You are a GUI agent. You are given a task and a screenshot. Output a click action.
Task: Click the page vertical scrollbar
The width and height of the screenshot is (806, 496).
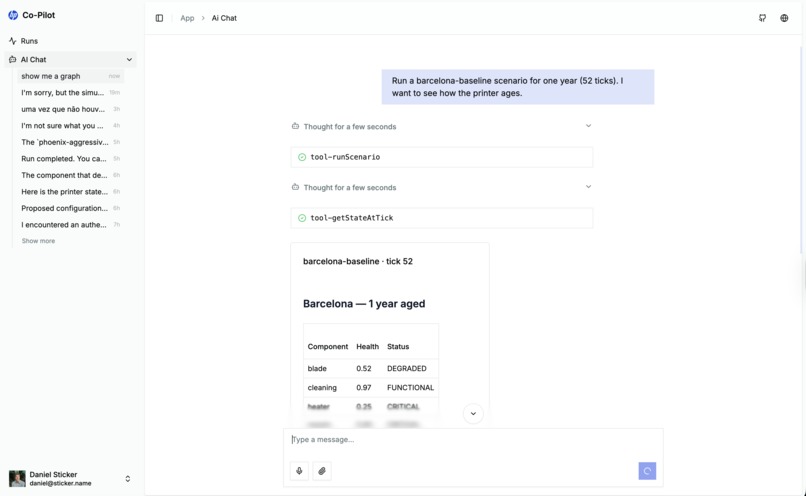[x=802, y=149]
